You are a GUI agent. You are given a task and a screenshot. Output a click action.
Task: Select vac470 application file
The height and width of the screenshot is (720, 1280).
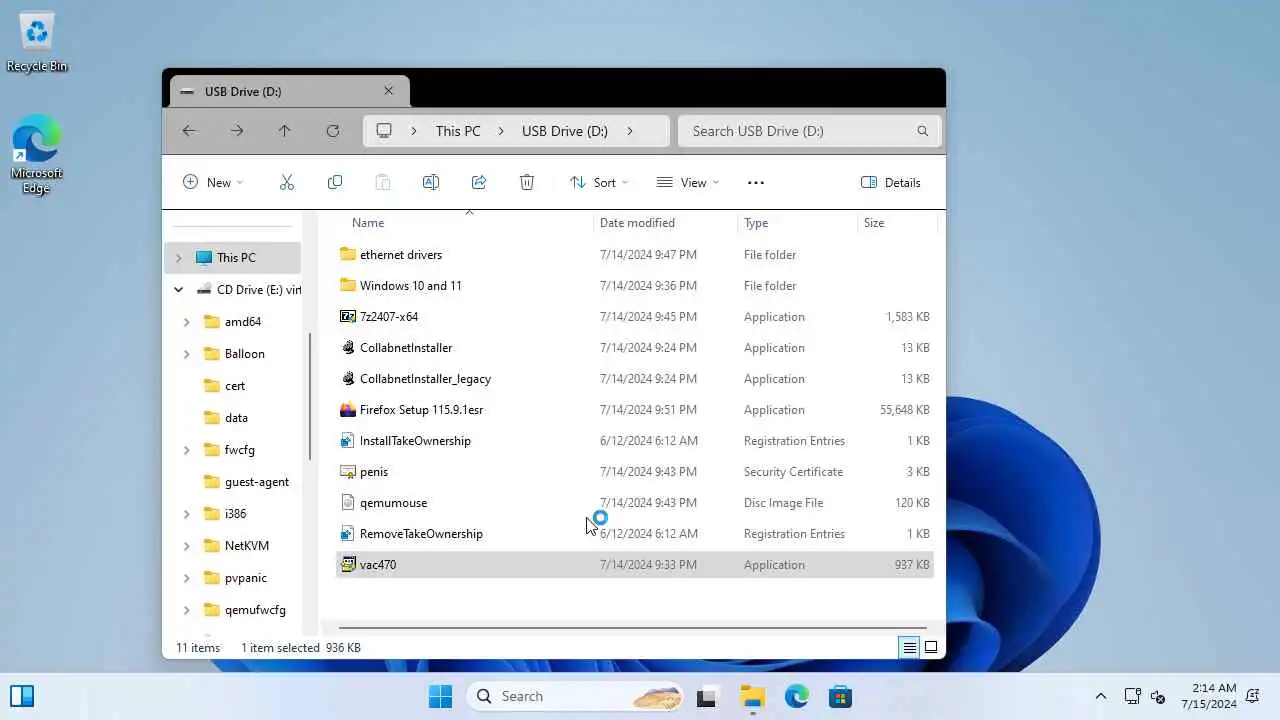point(635,565)
